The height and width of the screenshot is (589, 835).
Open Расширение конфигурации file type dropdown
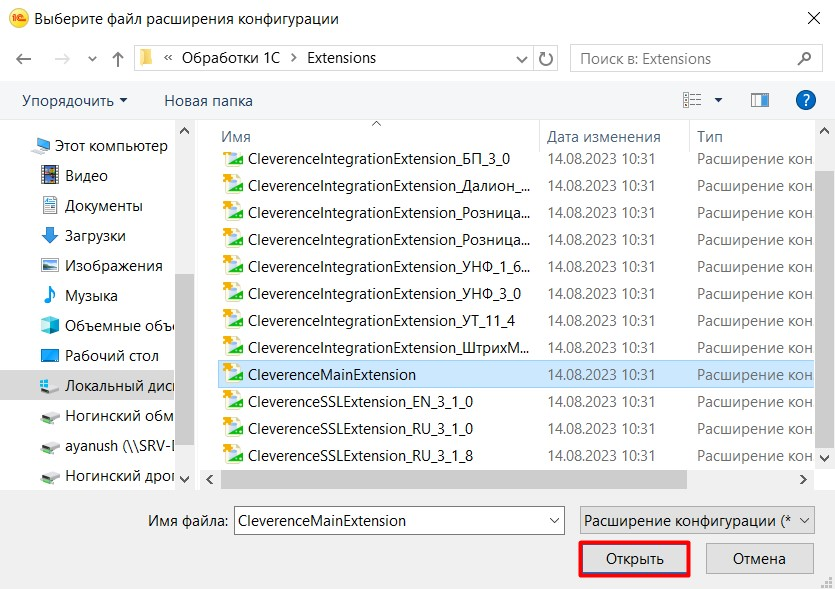coord(697,520)
